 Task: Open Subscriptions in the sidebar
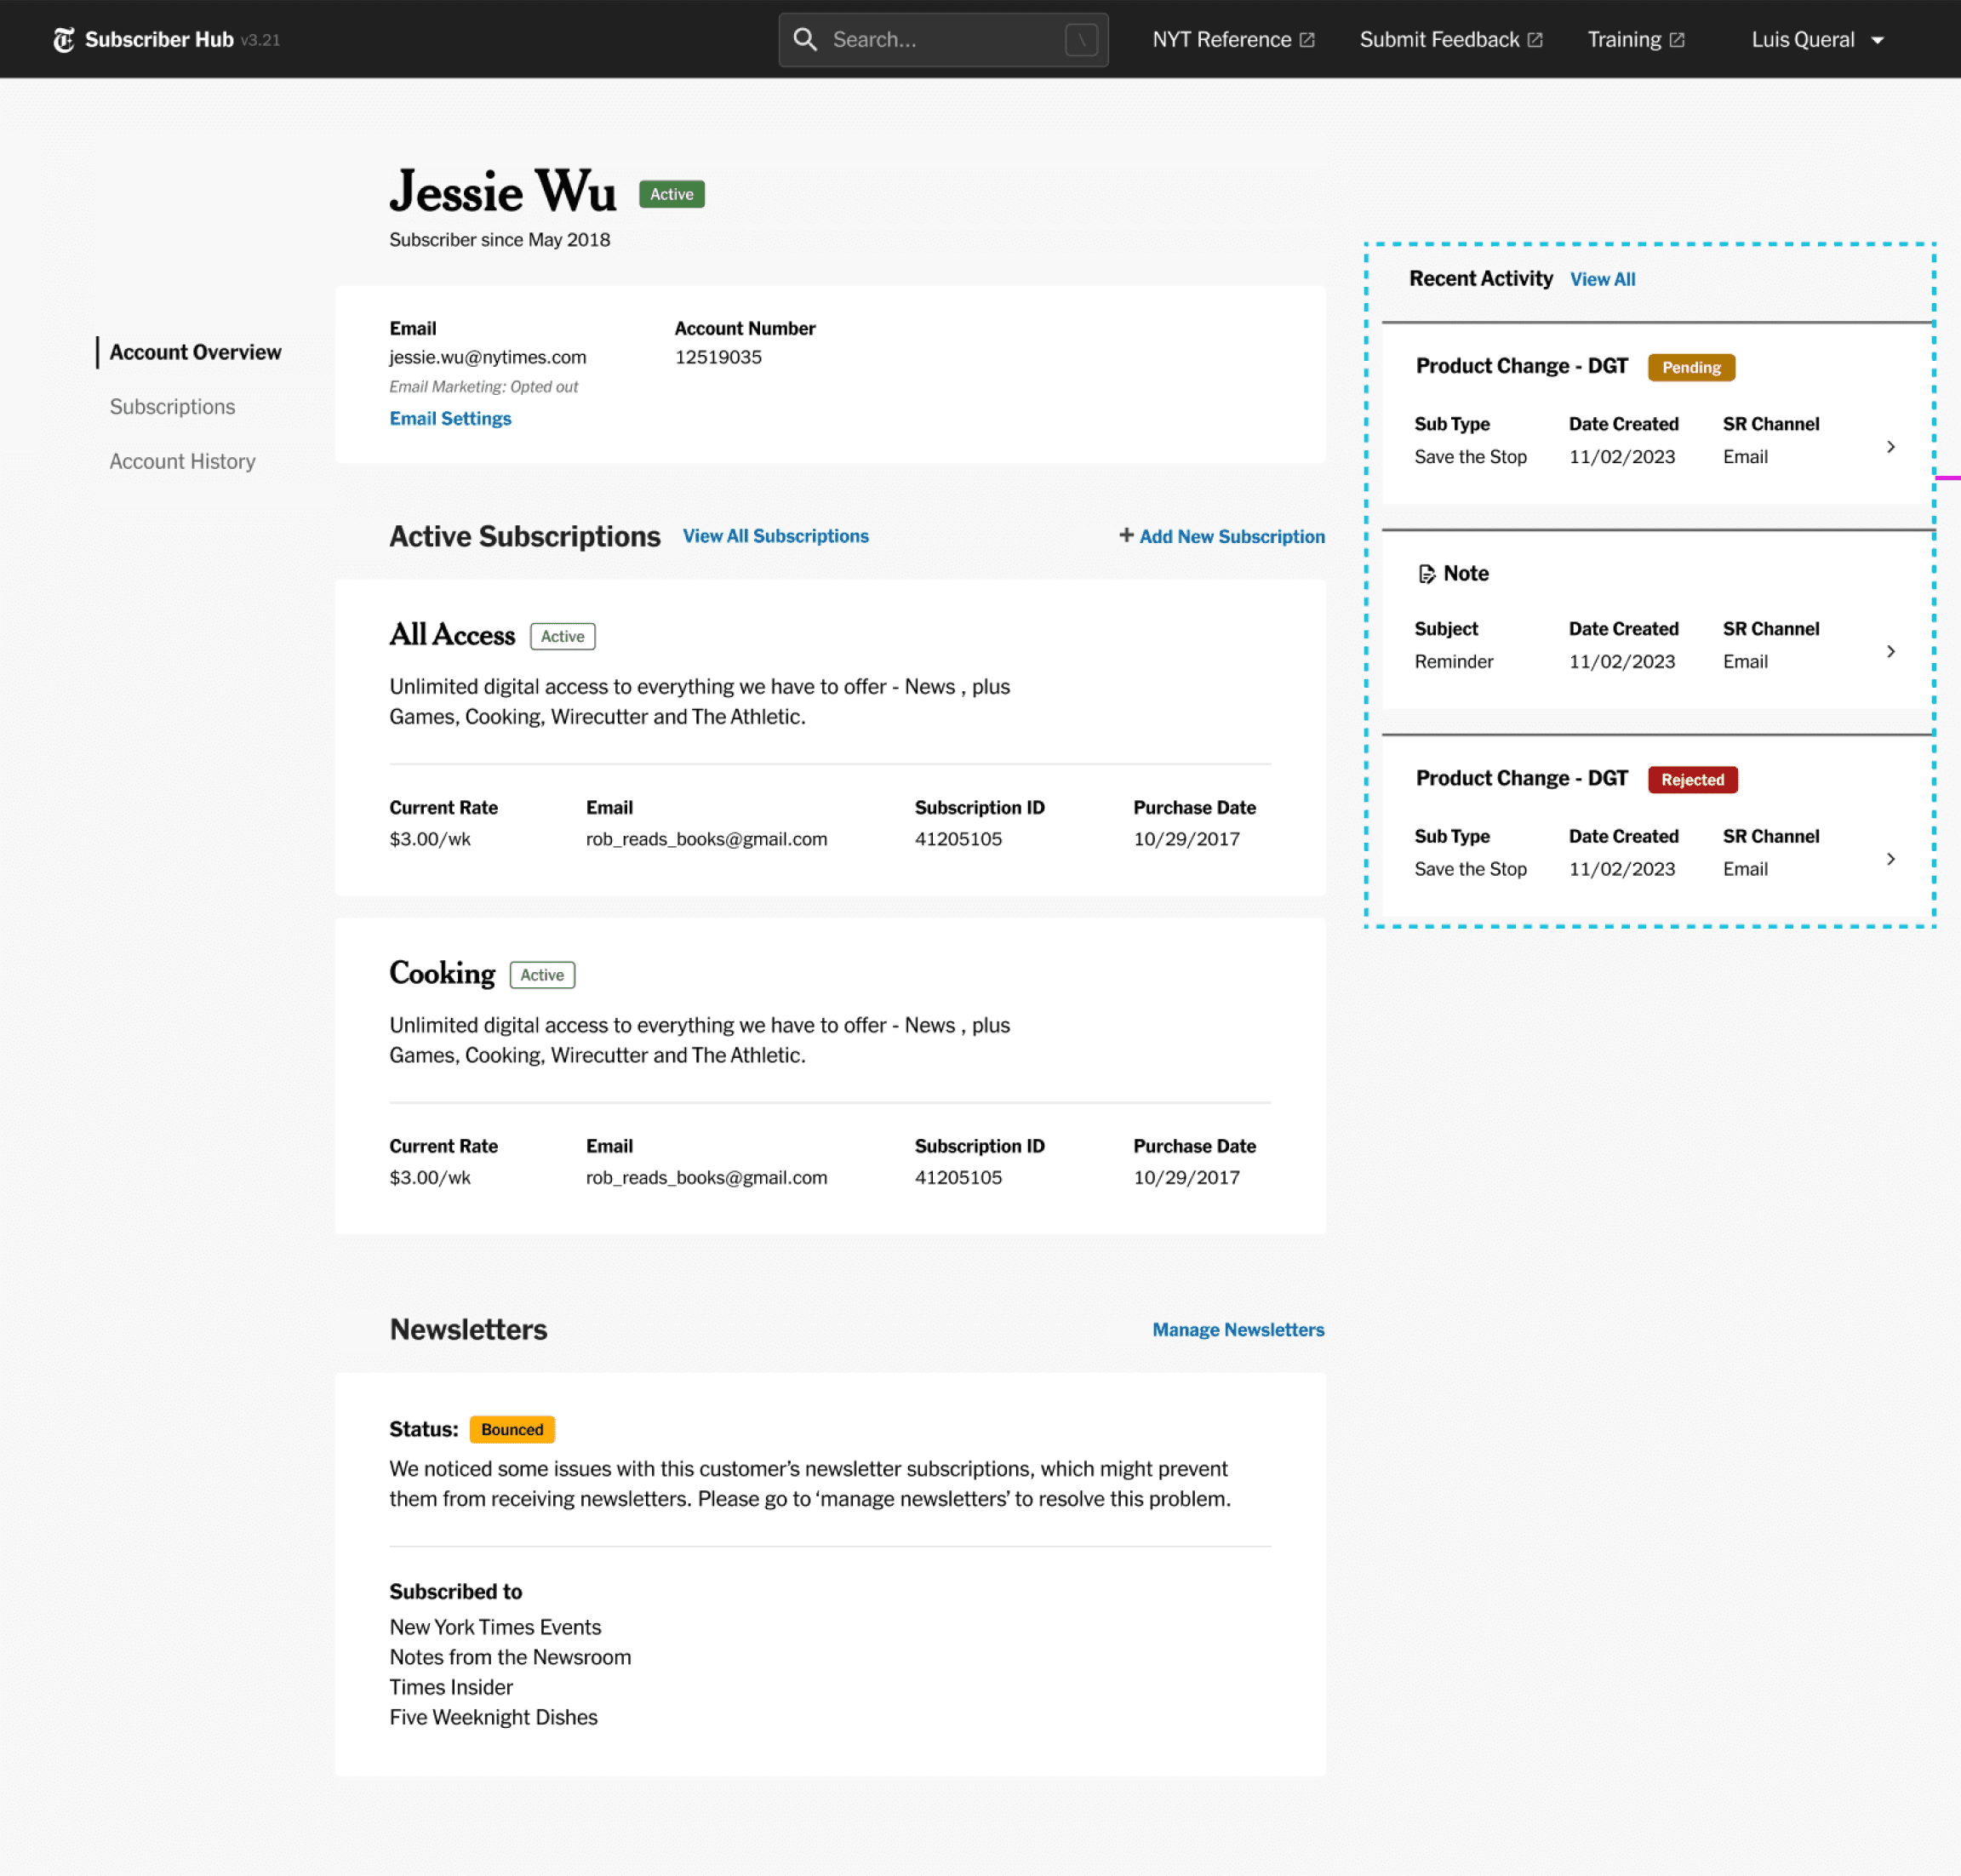point(172,407)
